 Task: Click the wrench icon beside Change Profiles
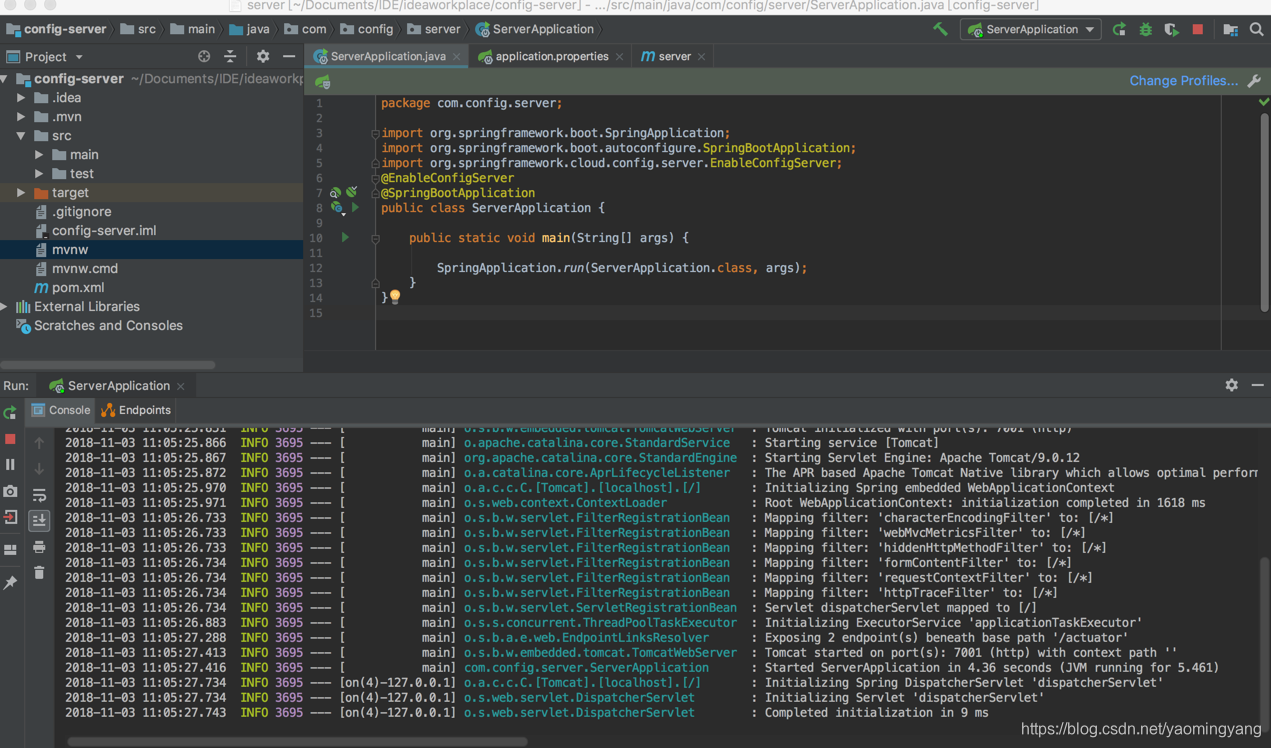tap(1254, 81)
